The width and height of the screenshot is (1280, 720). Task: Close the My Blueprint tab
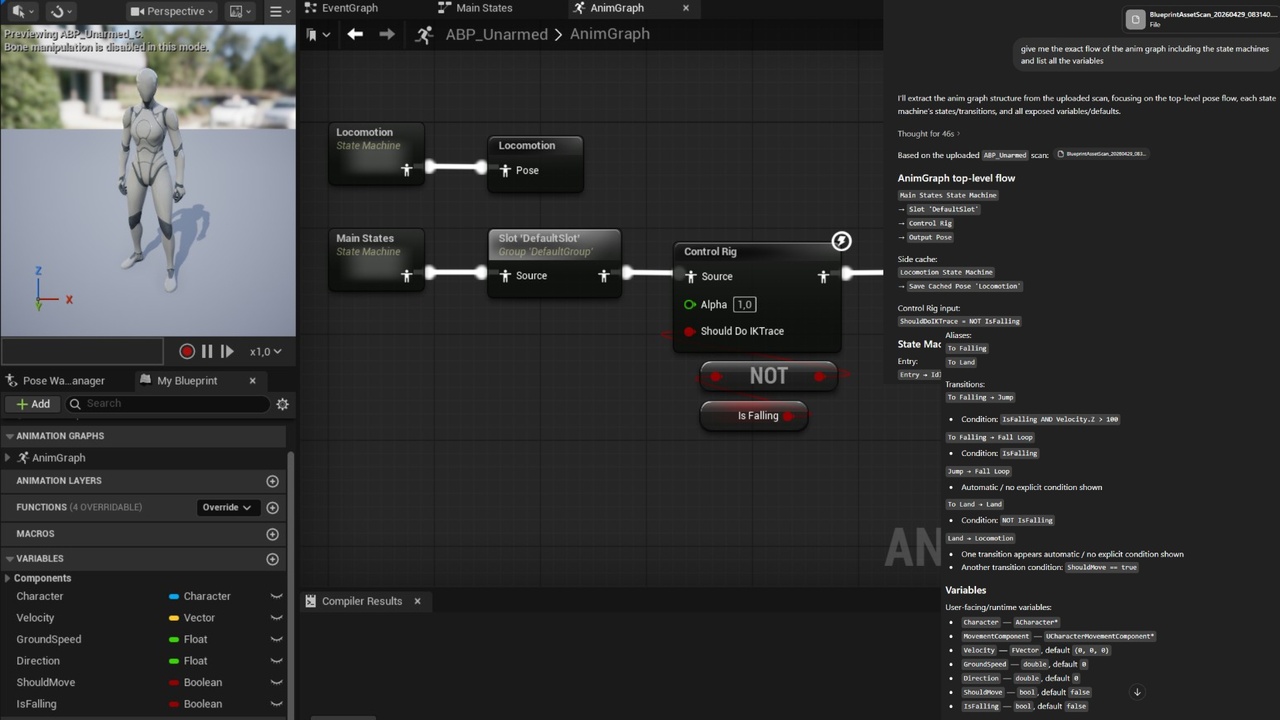tap(252, 380)
